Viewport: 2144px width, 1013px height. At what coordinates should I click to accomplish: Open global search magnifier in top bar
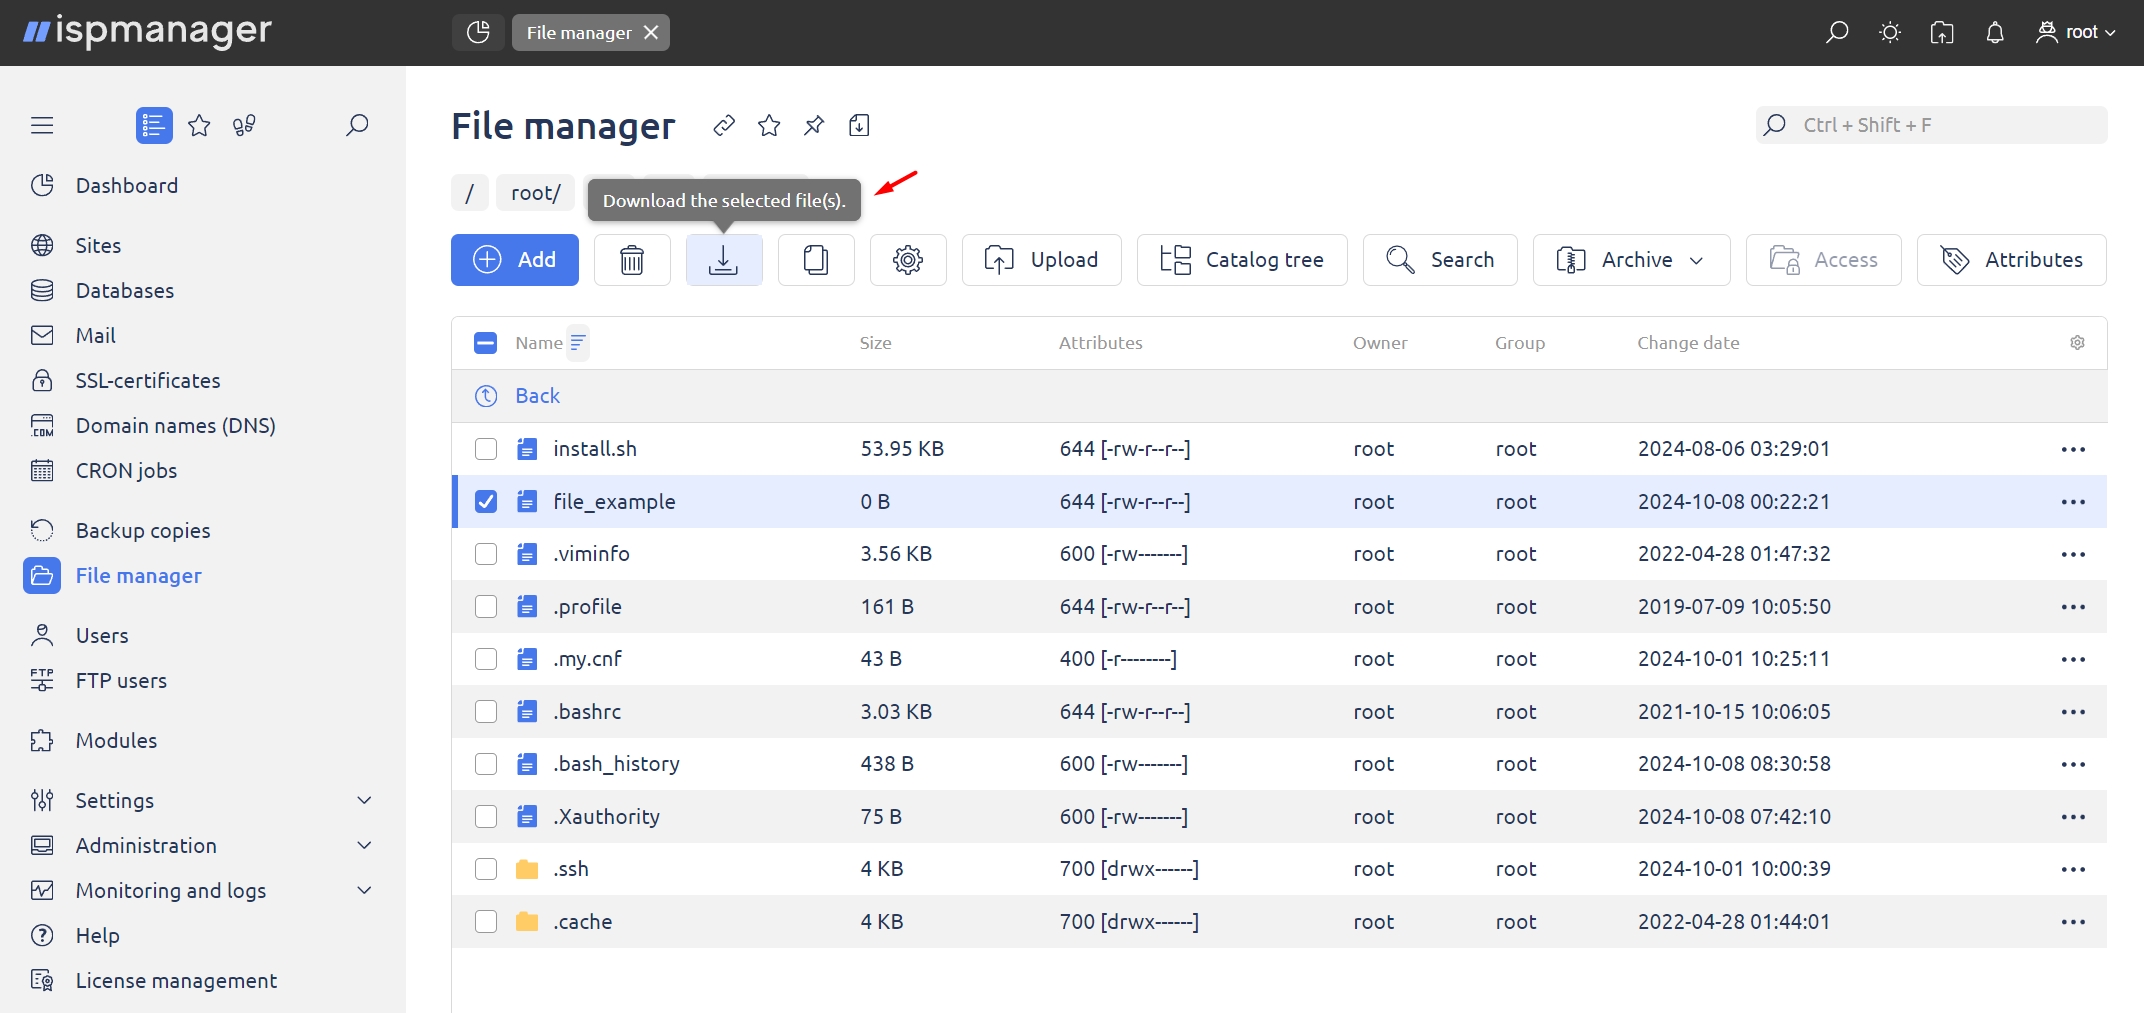pos(1837,32)
